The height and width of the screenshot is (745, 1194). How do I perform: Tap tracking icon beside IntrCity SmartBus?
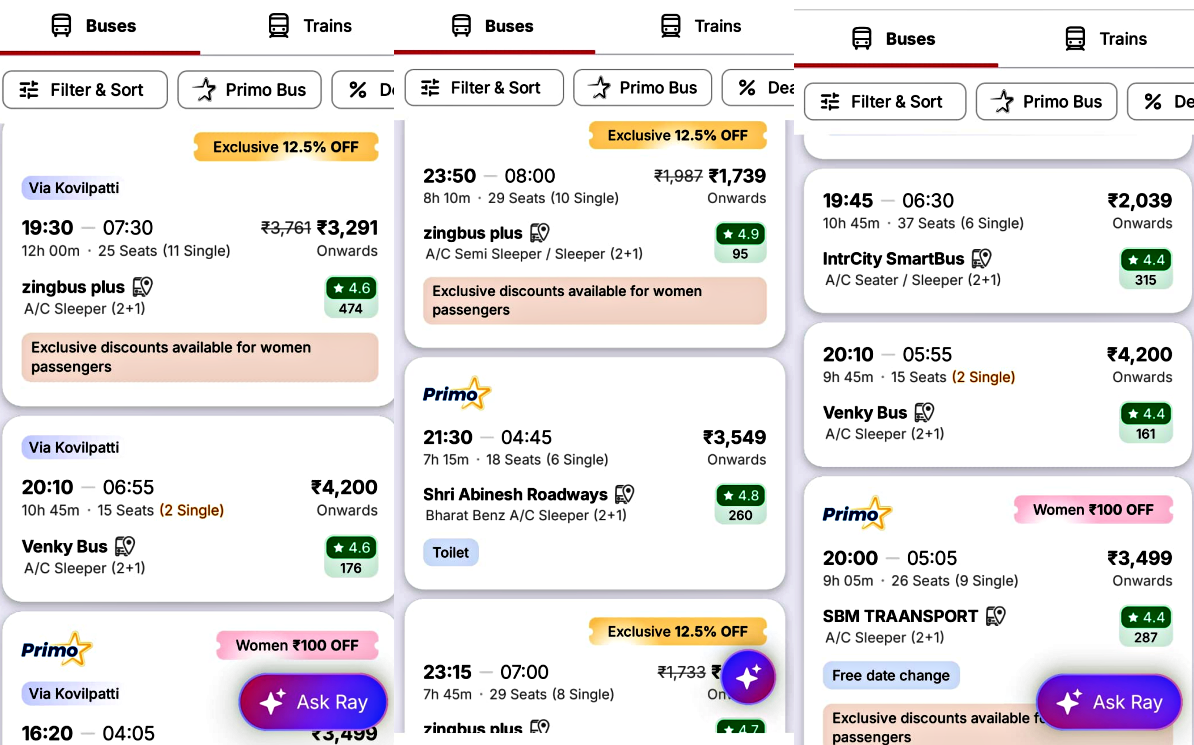coord(982,258)
